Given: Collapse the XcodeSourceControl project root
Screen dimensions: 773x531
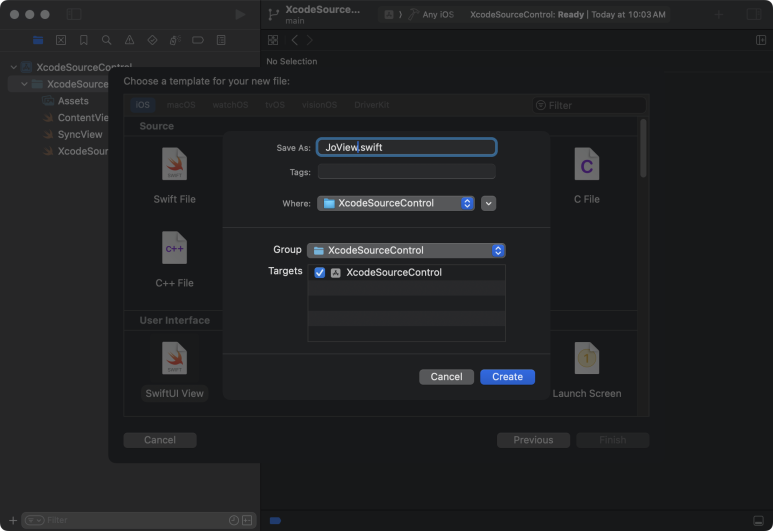Looking at the screenshot, I should 14,67.
